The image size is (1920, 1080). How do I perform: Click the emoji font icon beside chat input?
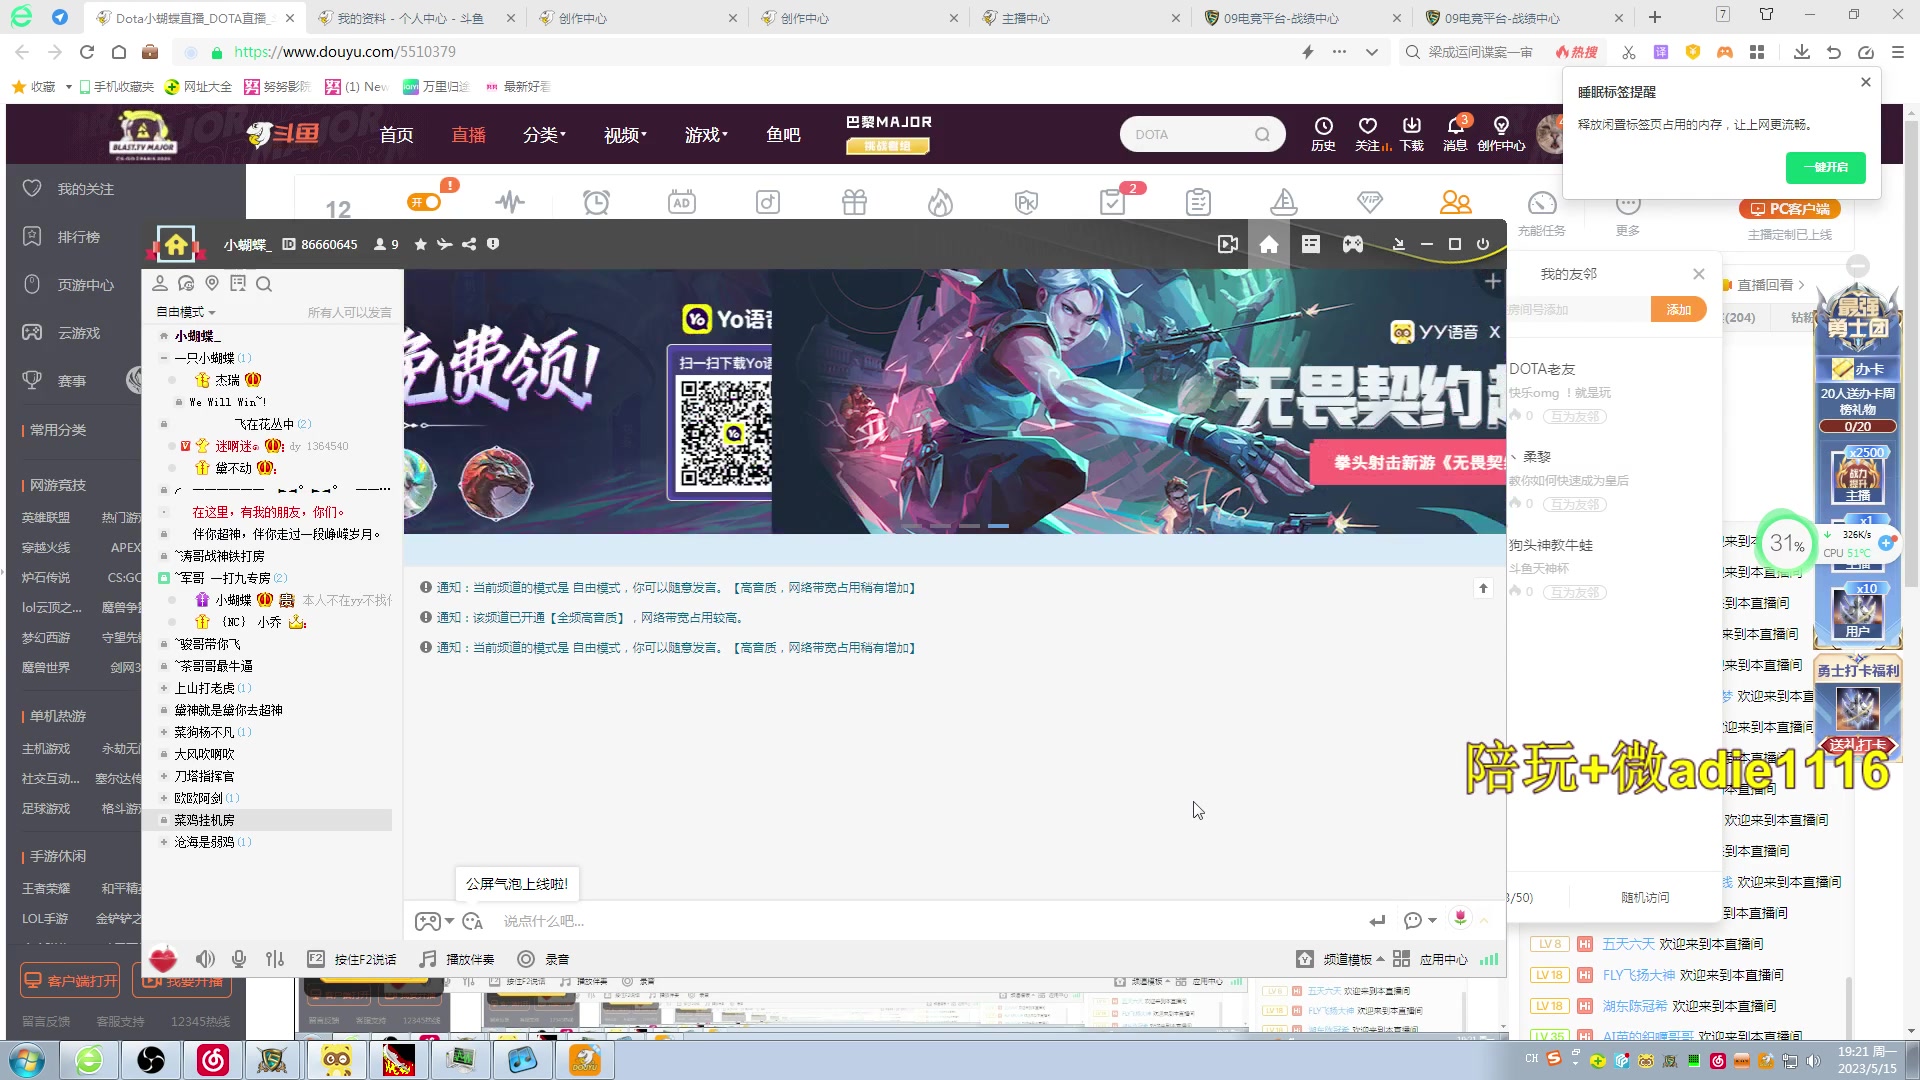coord(473,921)
